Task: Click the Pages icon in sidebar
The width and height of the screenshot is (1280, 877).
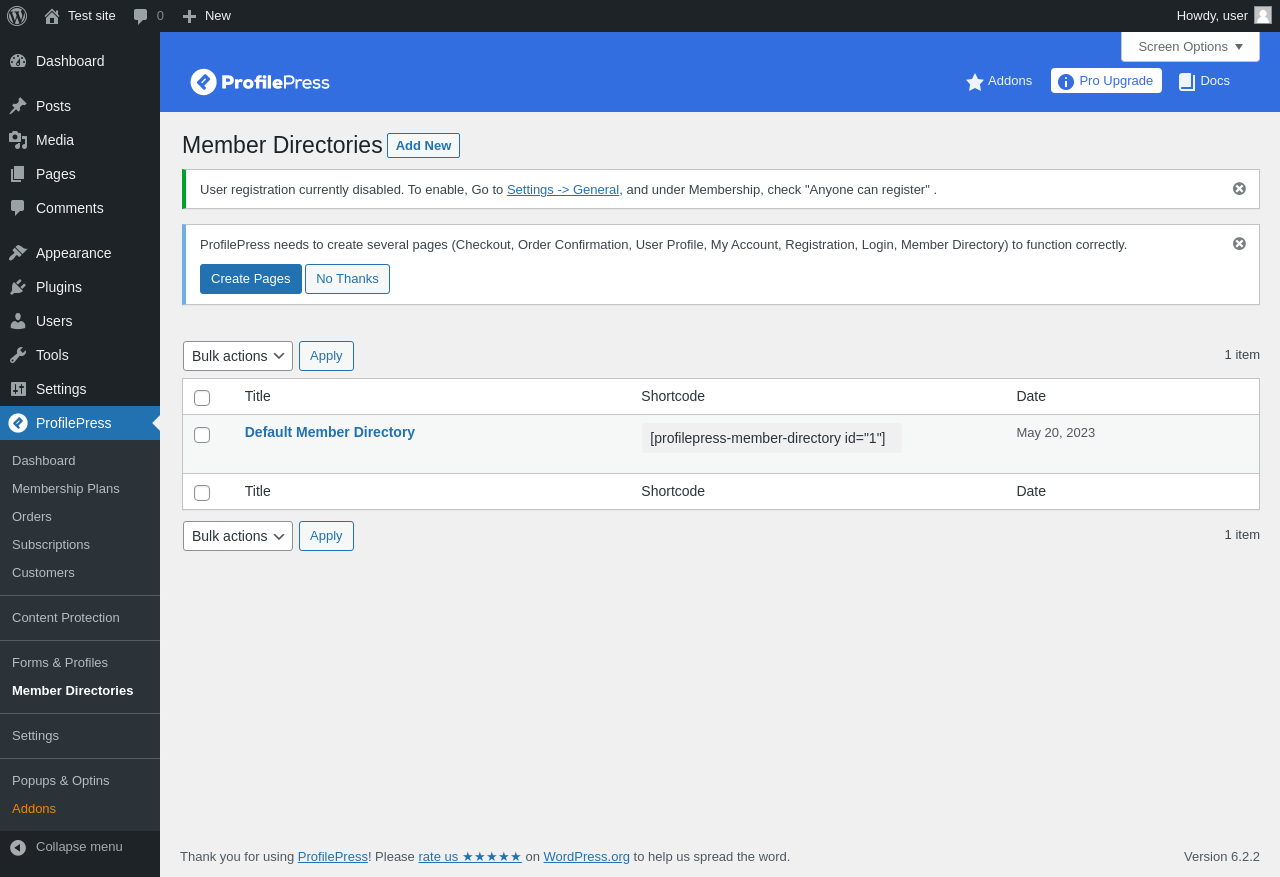Action: click(18, 174)
